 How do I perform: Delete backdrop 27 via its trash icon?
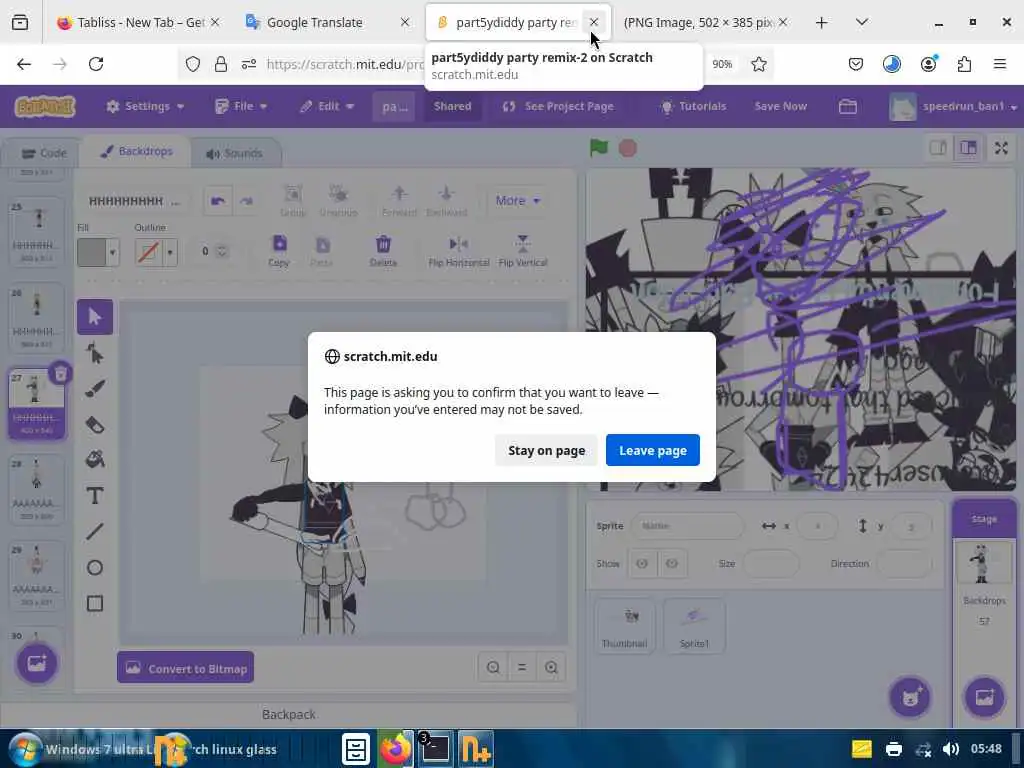pyautogui.click(x=60, y=374)
